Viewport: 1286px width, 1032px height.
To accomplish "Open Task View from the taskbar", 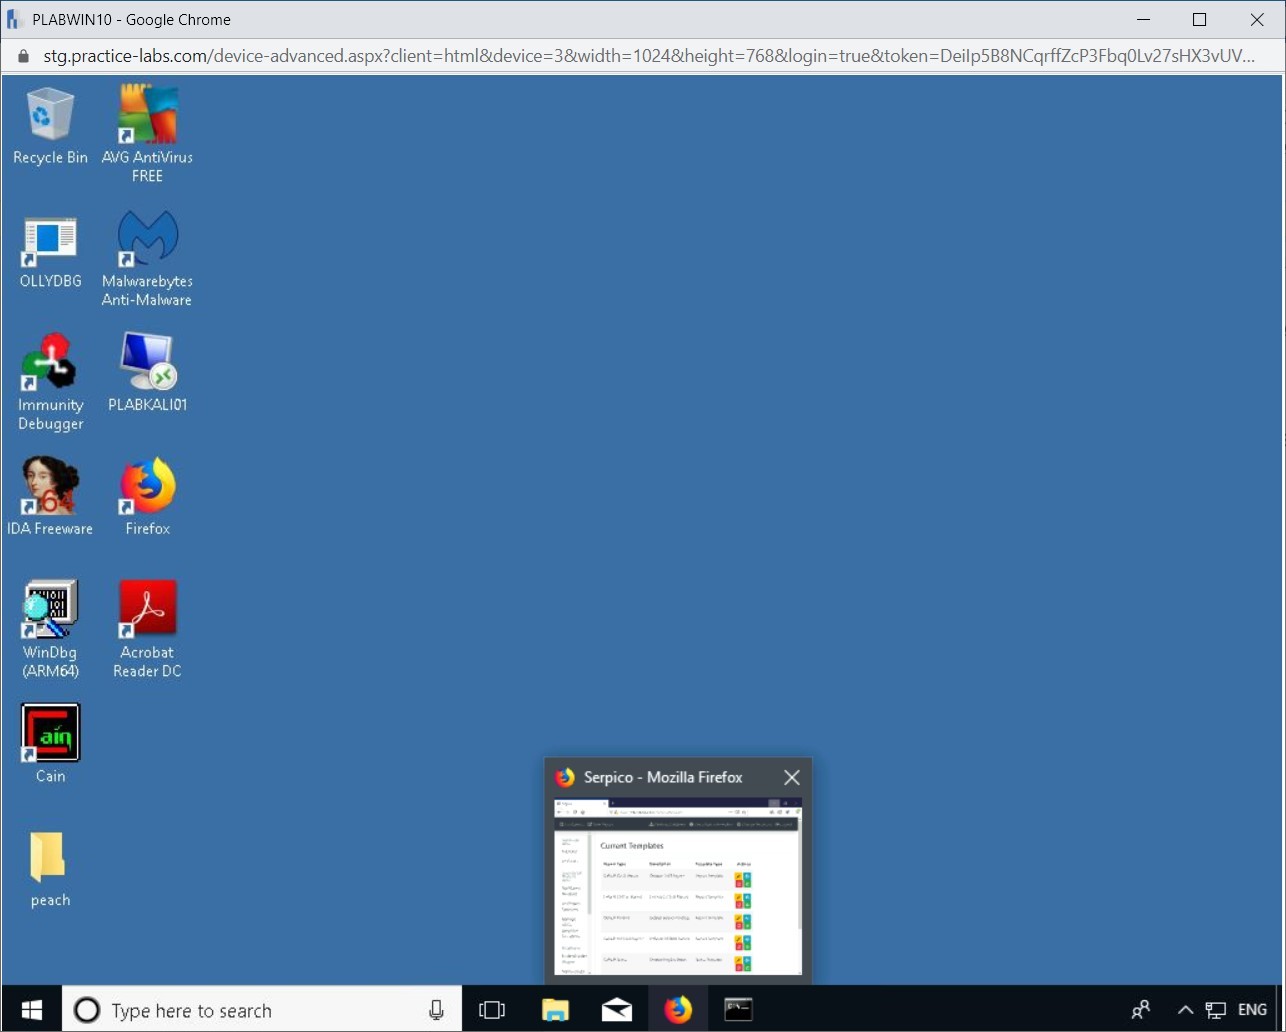I will (492, 1010).
